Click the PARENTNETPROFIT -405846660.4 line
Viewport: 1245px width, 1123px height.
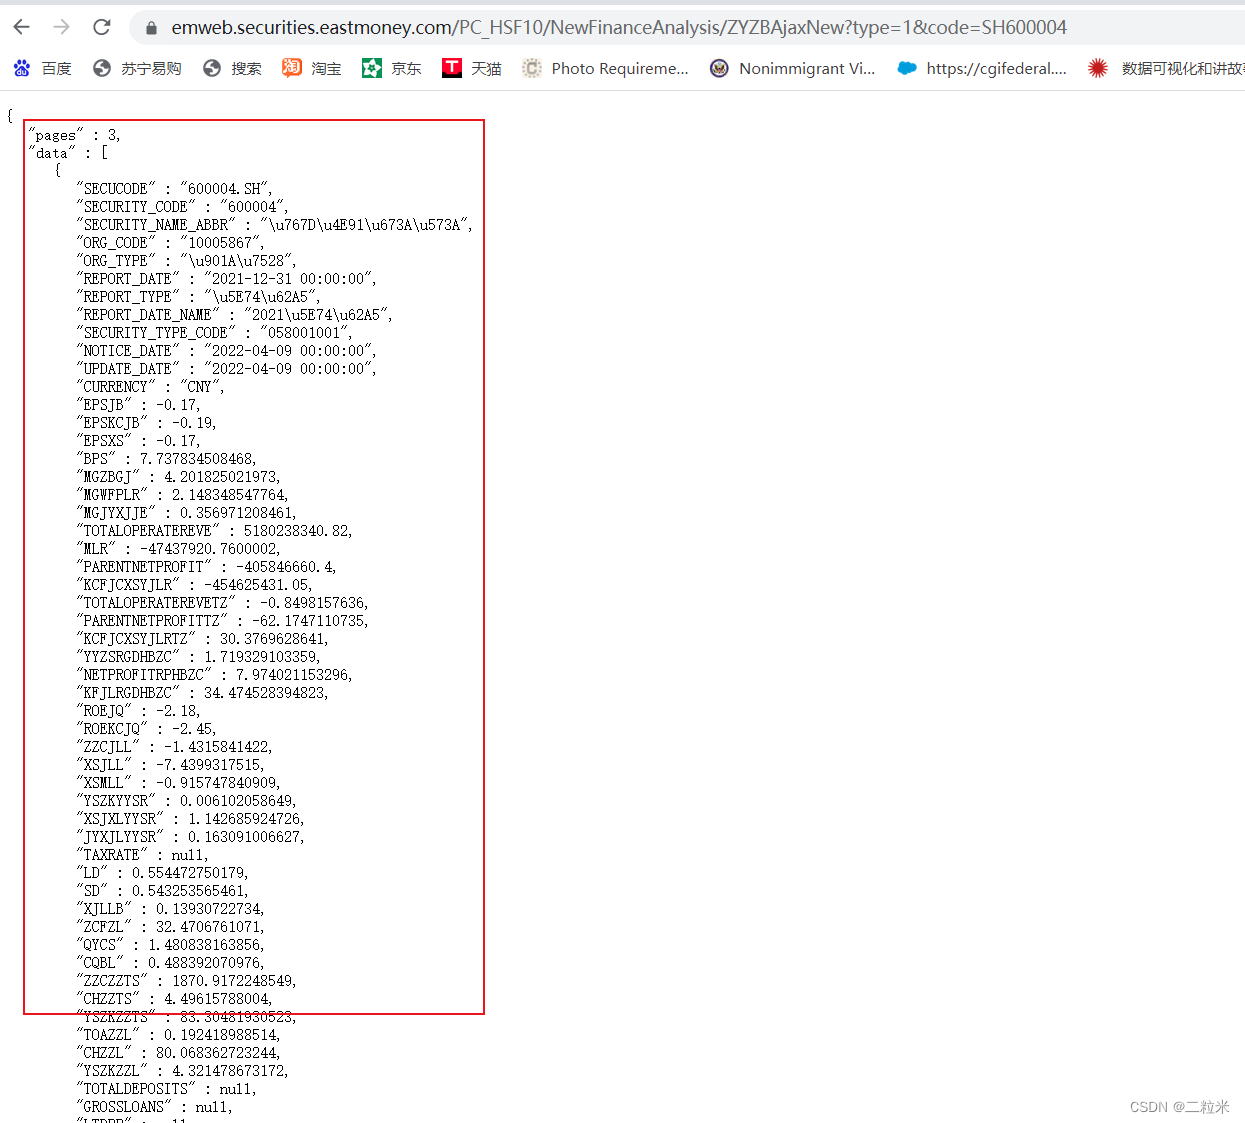(x=207, y=567)
